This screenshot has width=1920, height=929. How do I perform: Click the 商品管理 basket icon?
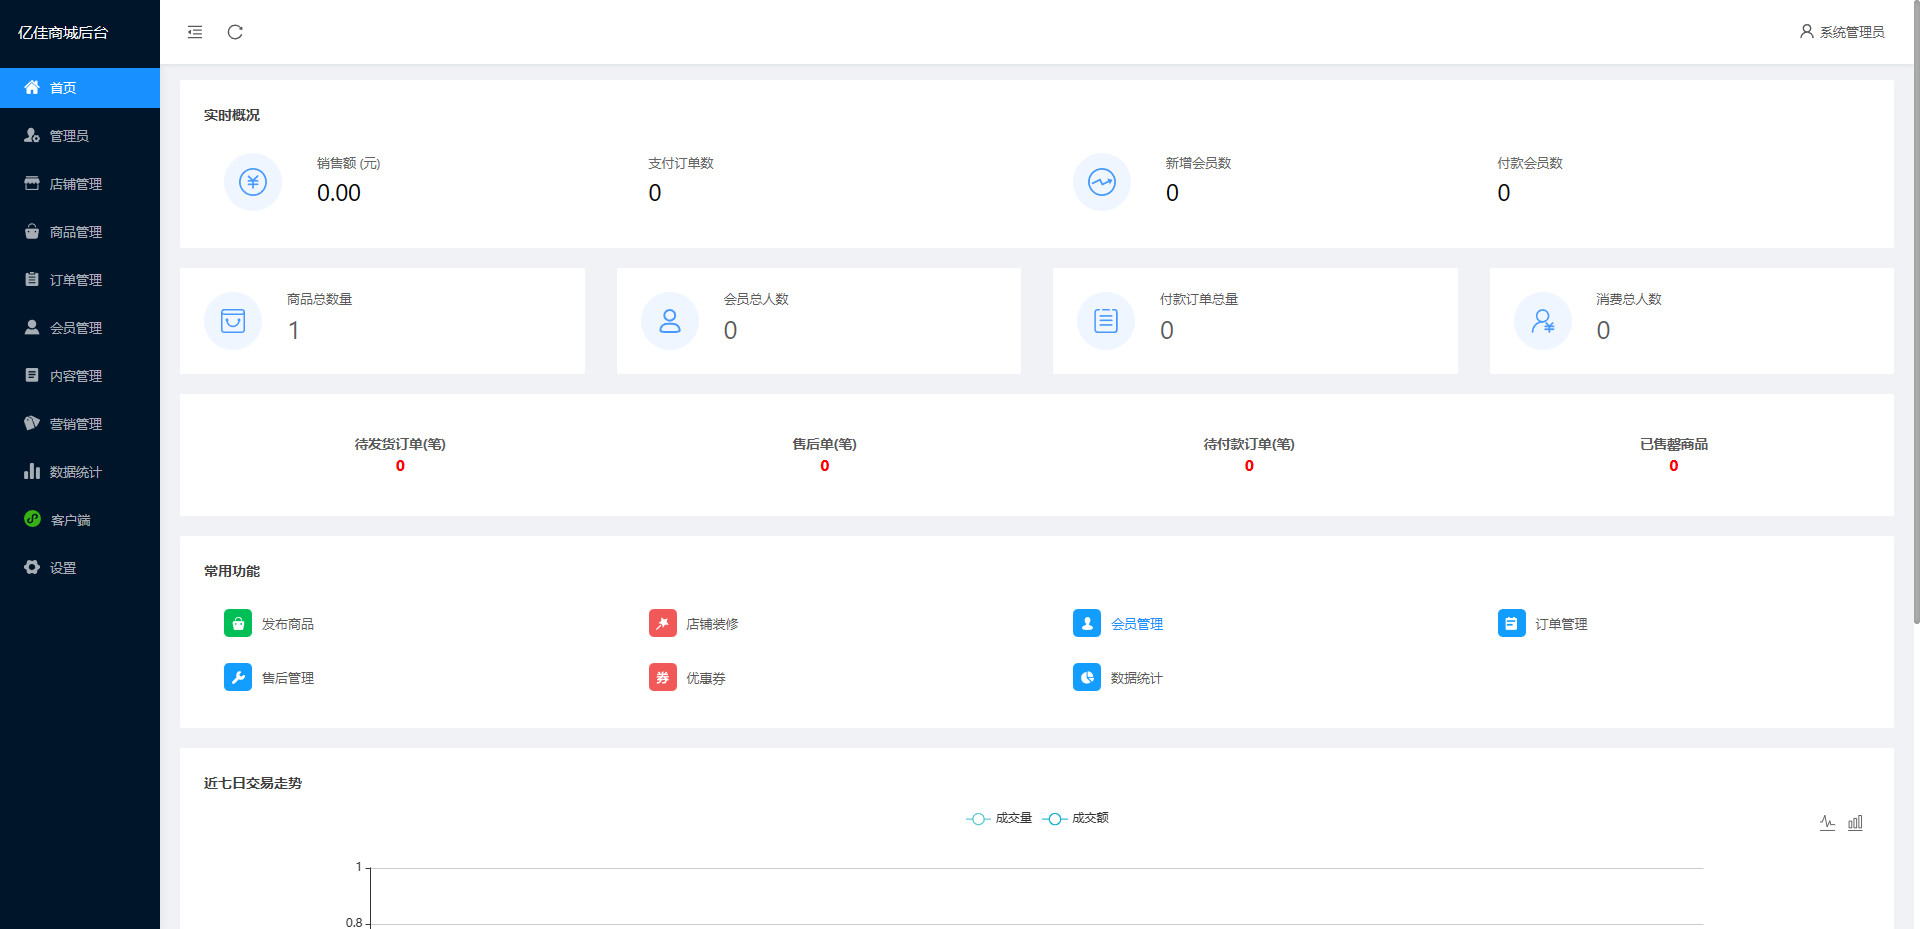(32, 231)
